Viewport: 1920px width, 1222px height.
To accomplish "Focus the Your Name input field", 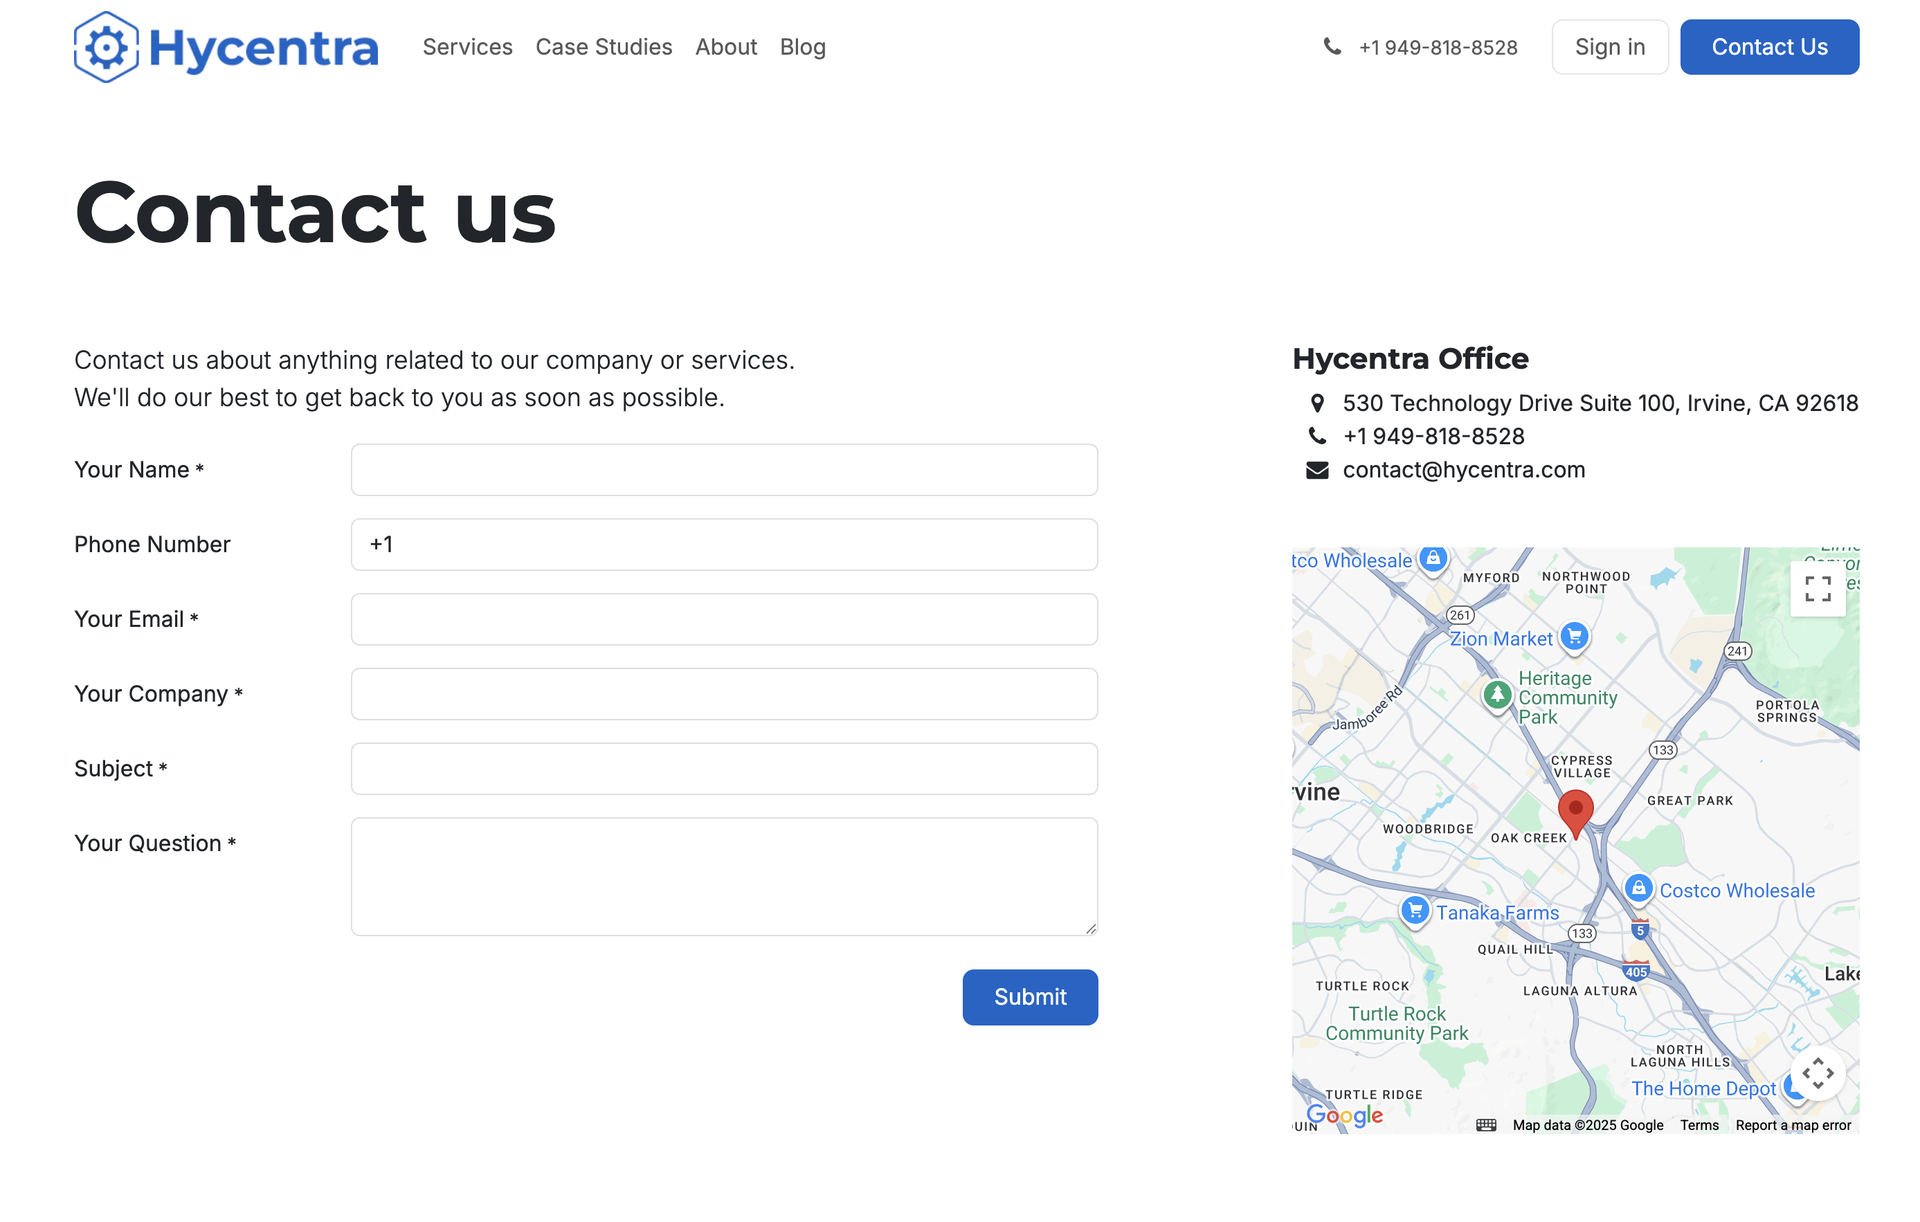I will (724, 470).
